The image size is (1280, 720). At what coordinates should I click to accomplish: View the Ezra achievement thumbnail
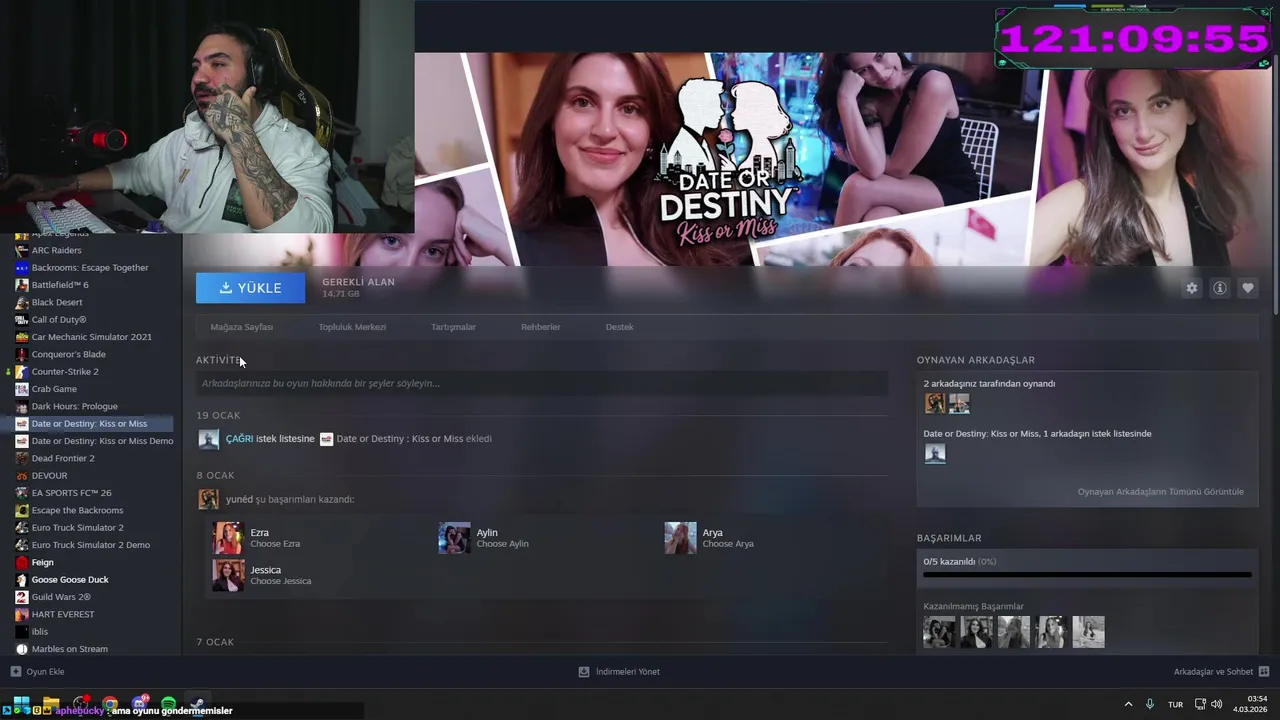pos(228,538)
